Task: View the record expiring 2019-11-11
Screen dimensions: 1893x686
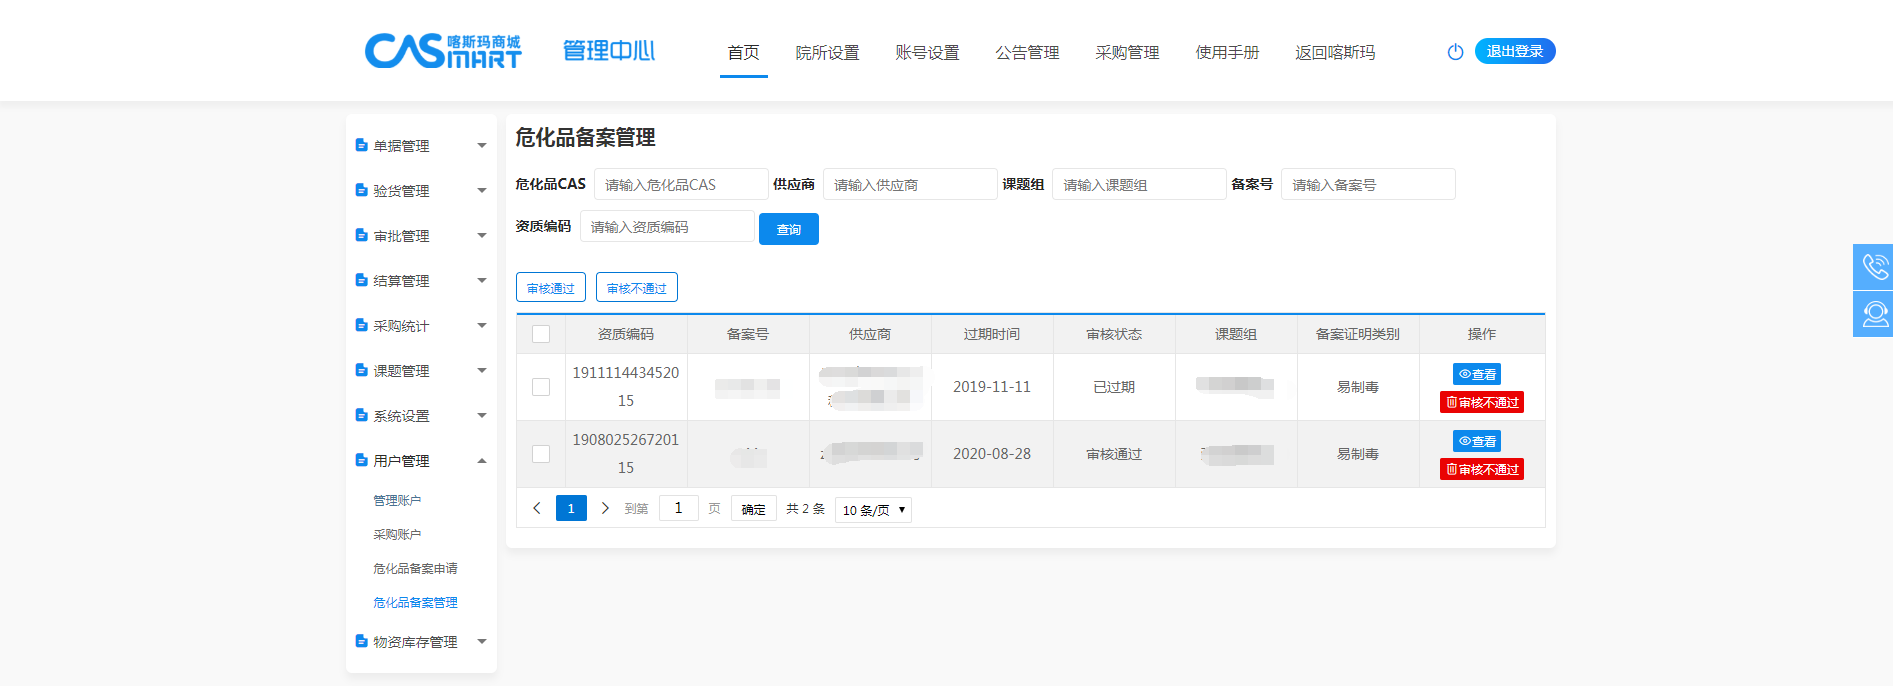Action: click(x=1476, y=374)
